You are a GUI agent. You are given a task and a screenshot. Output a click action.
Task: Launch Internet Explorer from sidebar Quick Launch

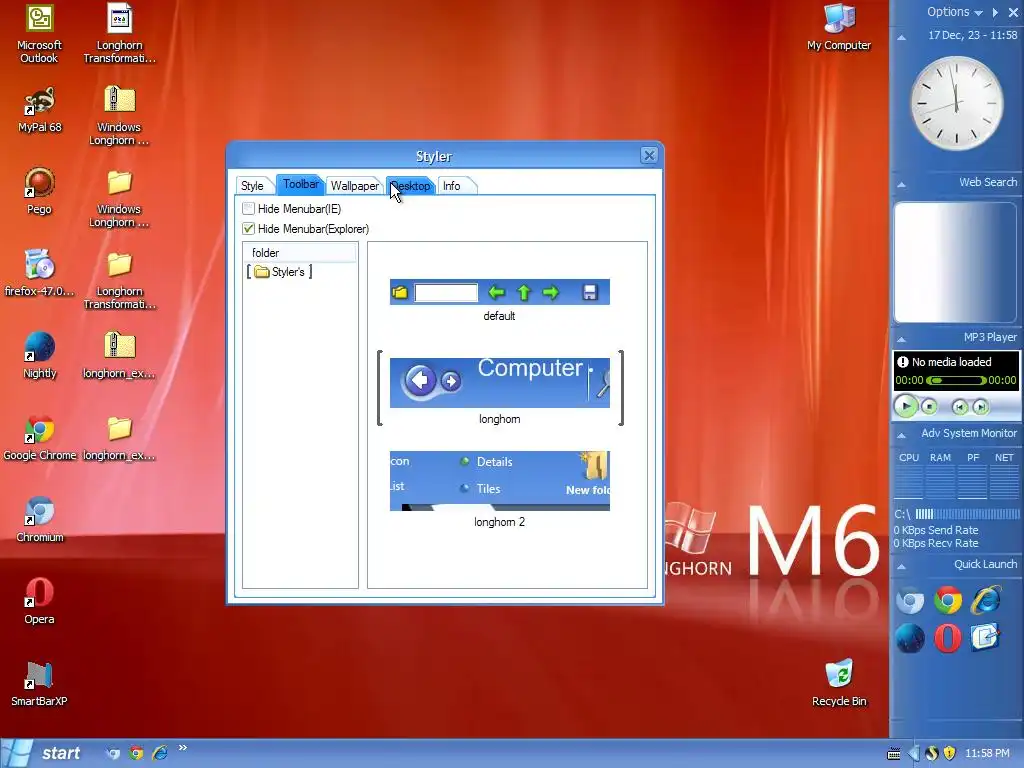point(985,601)
